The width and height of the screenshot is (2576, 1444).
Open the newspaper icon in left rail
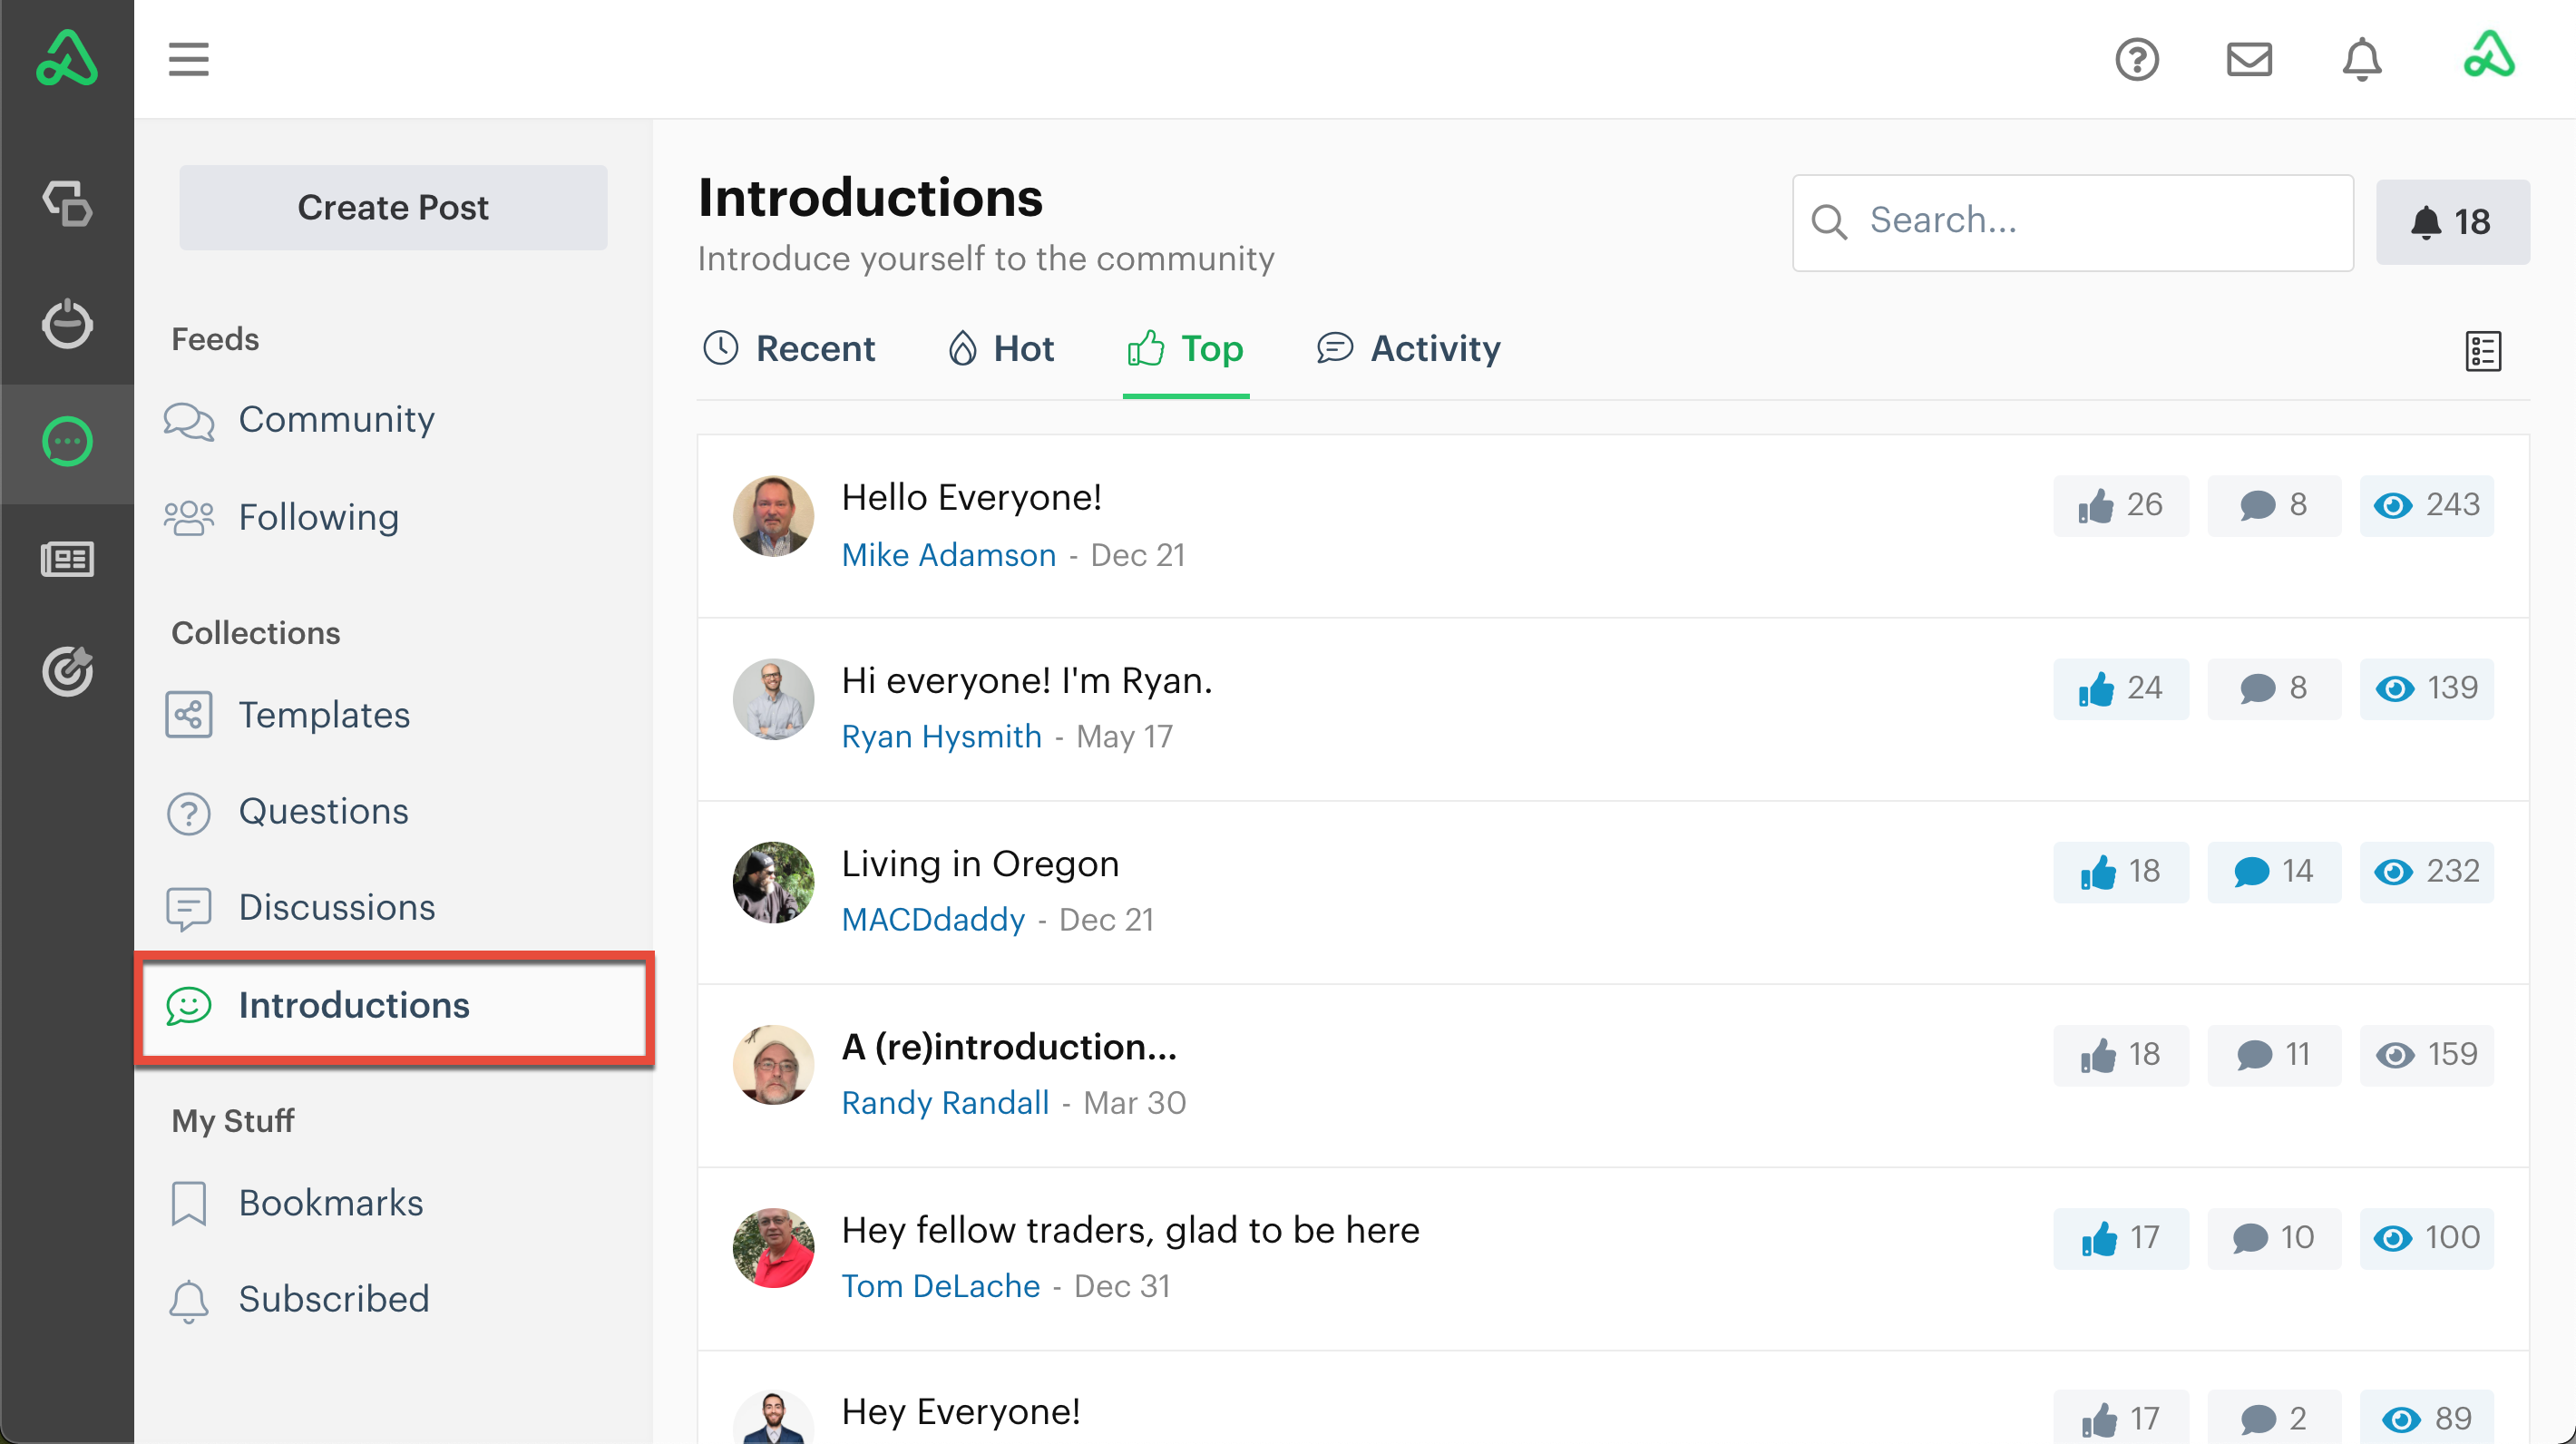tap(67, 559)
